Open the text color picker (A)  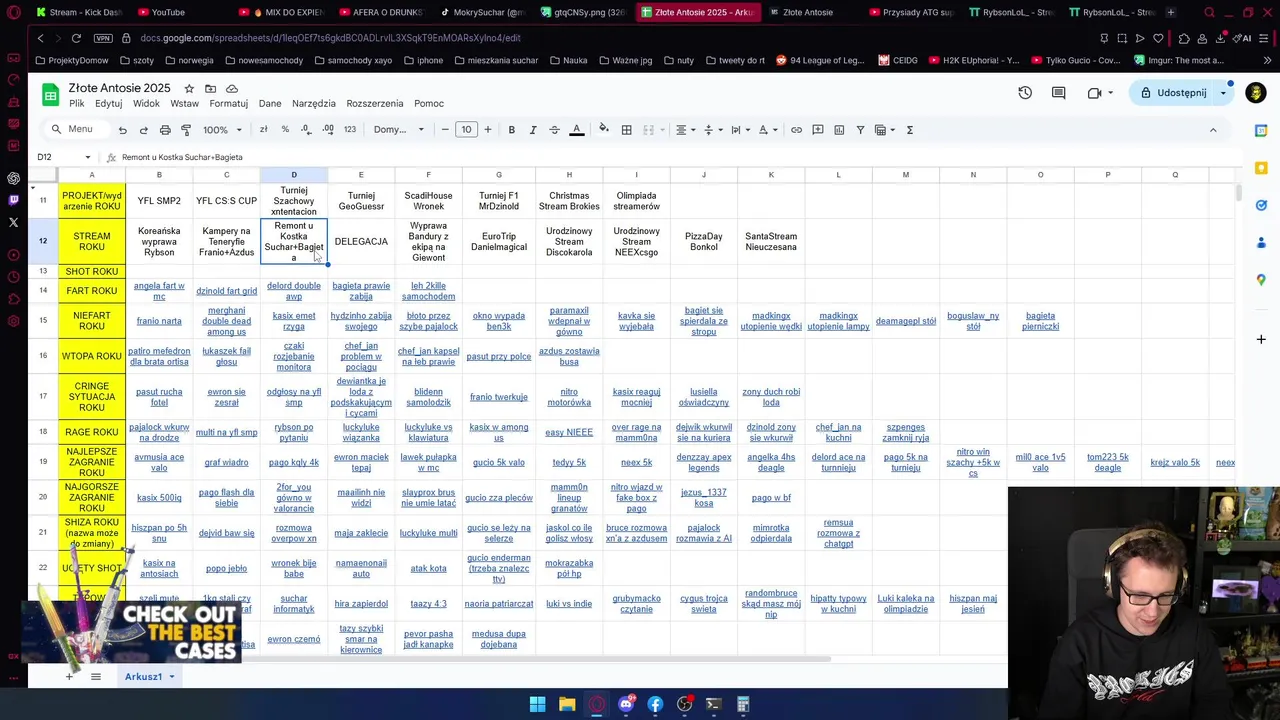point(577,130)
